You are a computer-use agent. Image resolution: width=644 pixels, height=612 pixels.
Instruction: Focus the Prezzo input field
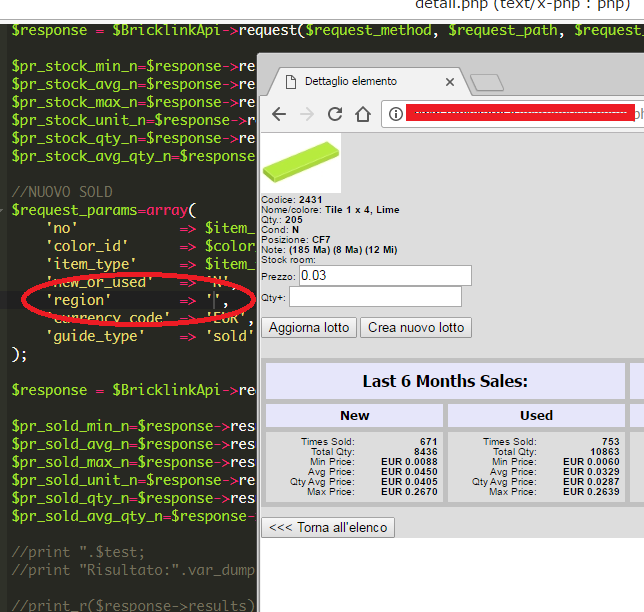(x=385, y=275)
